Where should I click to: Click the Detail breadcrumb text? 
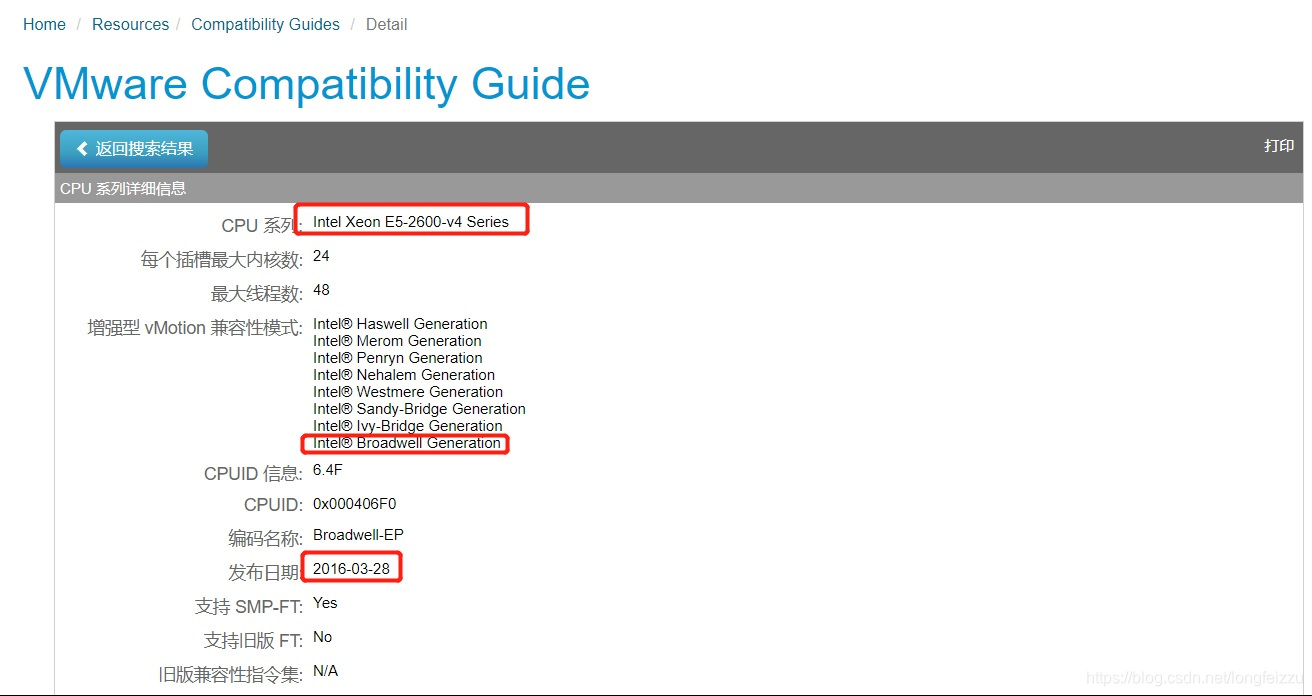click(386, 24)
